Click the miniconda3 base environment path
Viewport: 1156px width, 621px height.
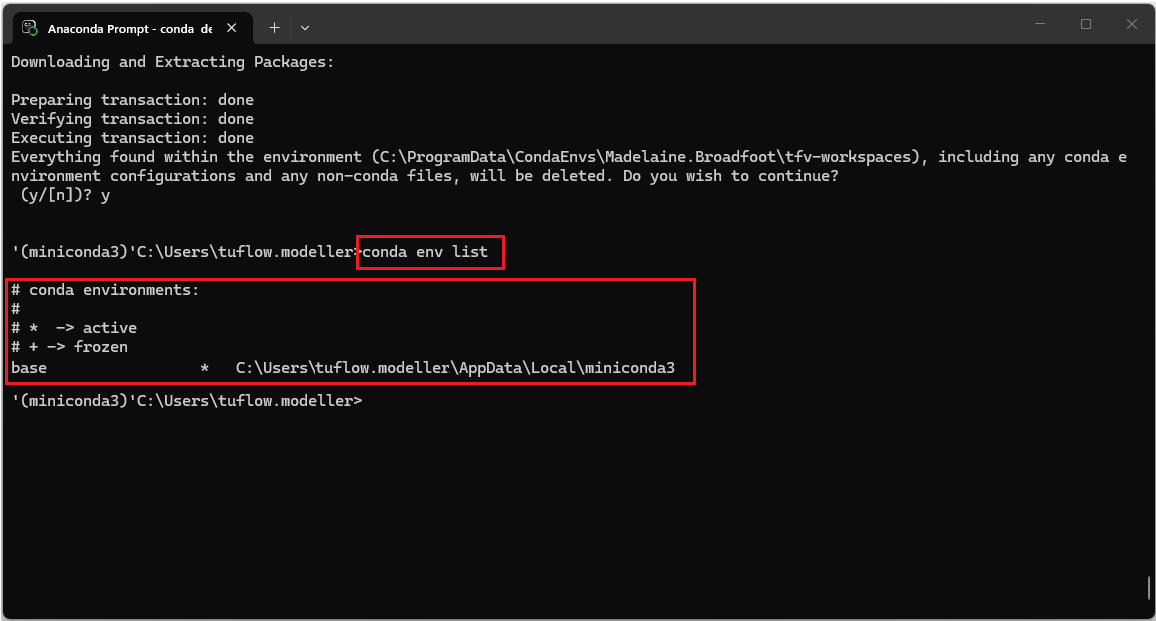[455, 368]
